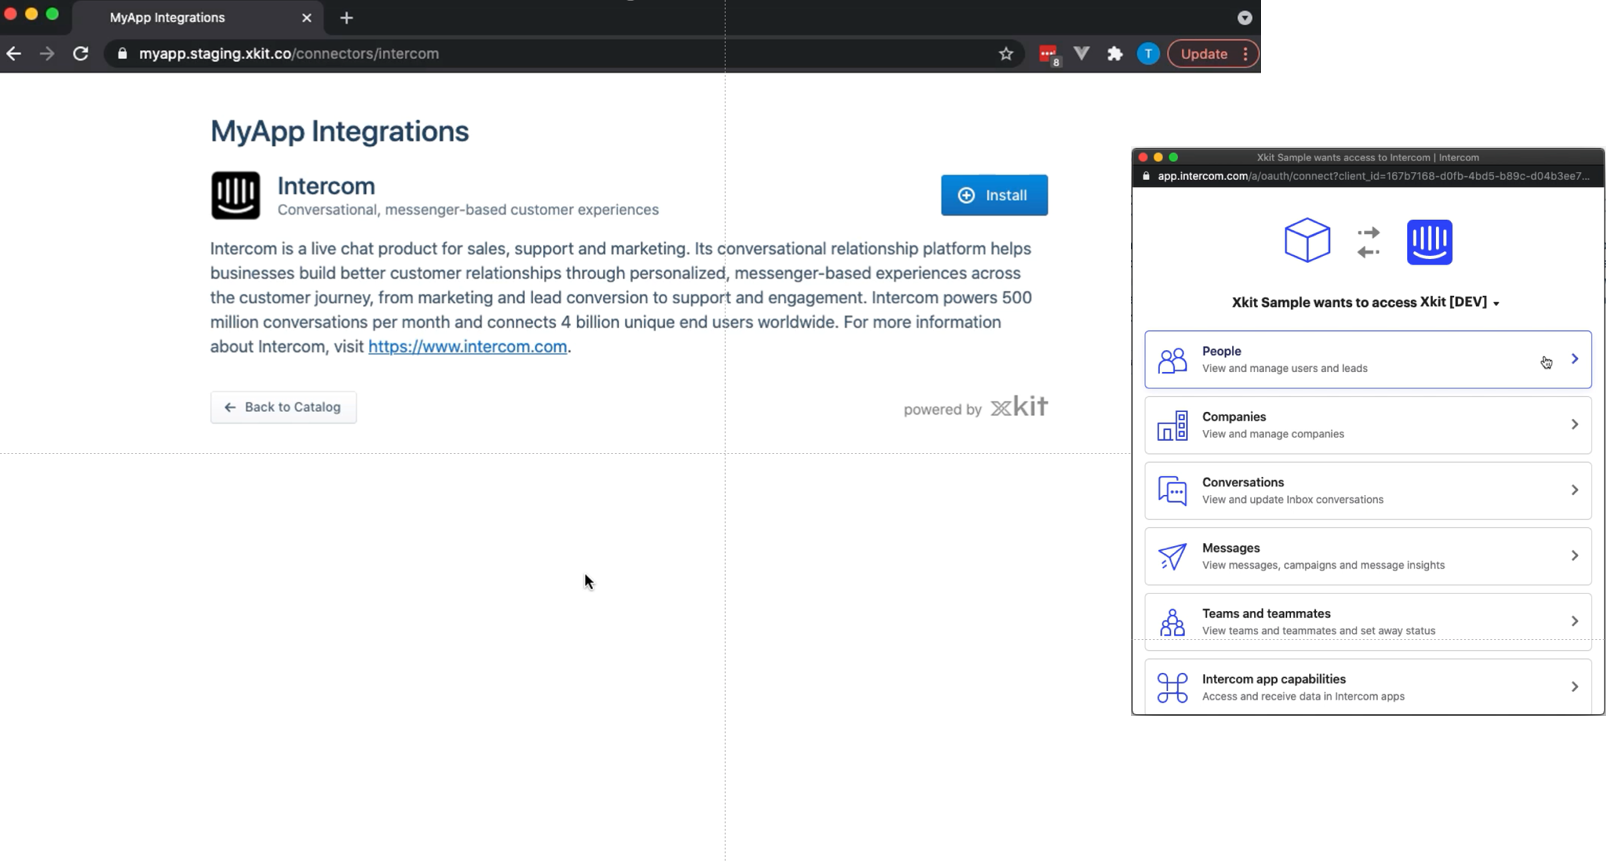Click the MyApp Integrations heading
The height and width of the screenshot is (862, 1606).
(339, 131)
